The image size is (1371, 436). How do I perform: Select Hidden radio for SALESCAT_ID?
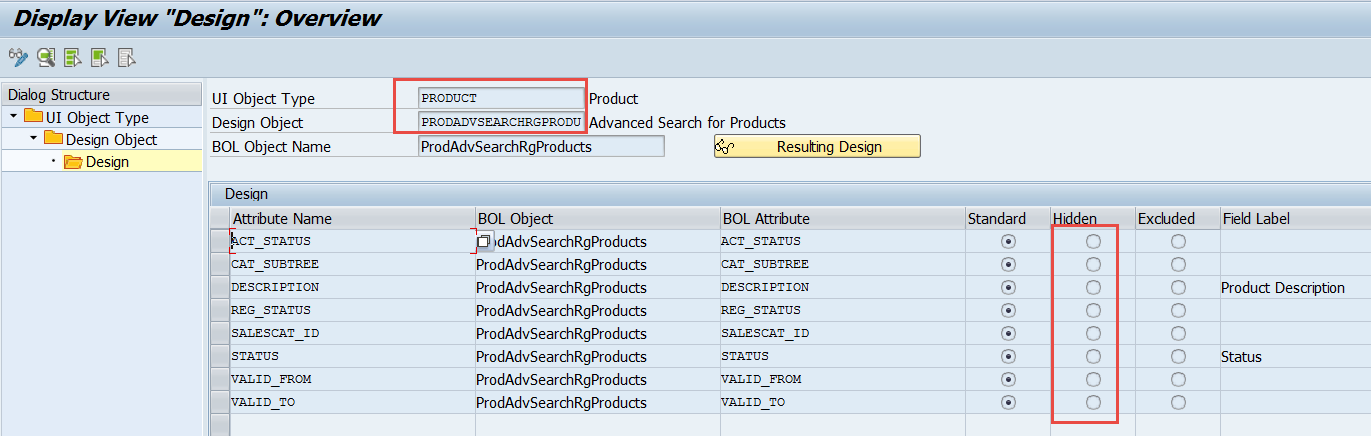pyautogui.click(x=1093, y=333)
